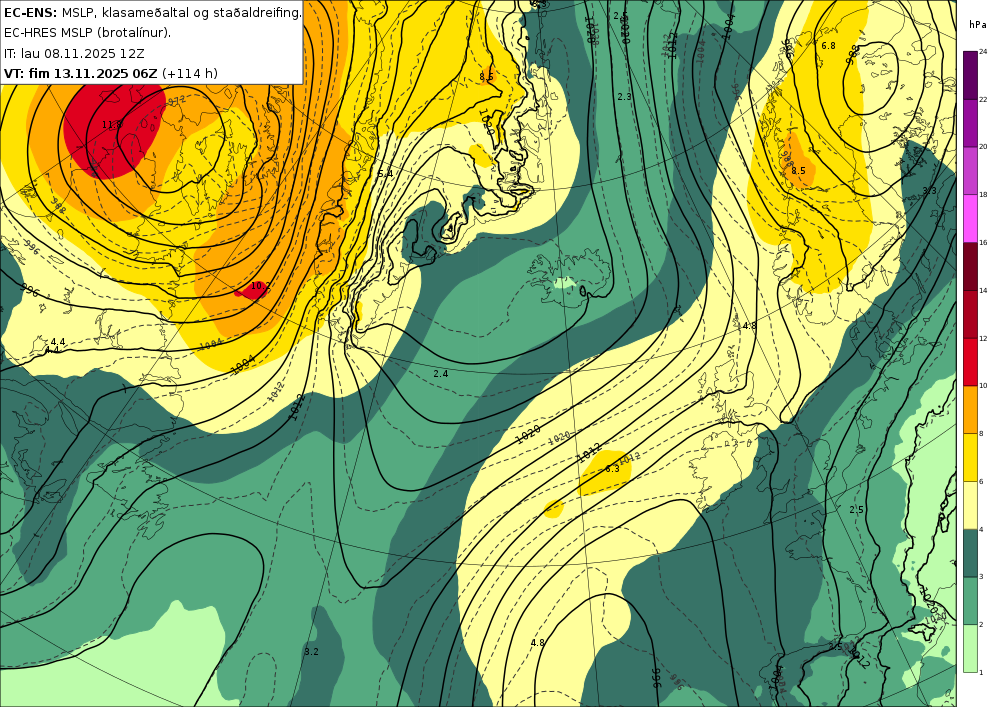Viewport: 1000px width, 707px height.
Task: Select the pale yellow 4–6 hPa legend swatch
Action: (x=970, y=504)
